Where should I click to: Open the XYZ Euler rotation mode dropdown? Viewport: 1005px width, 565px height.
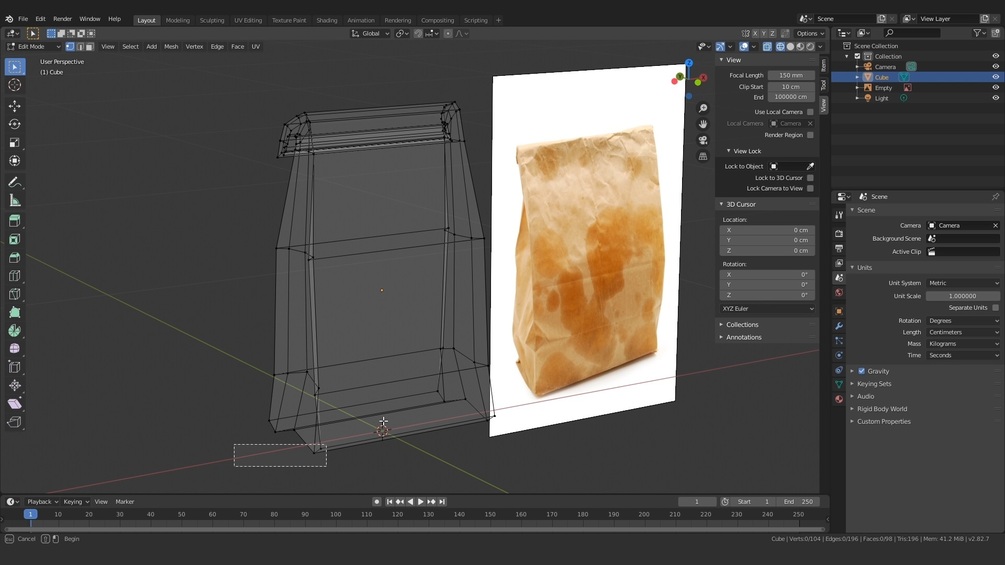tap(767, 309)
